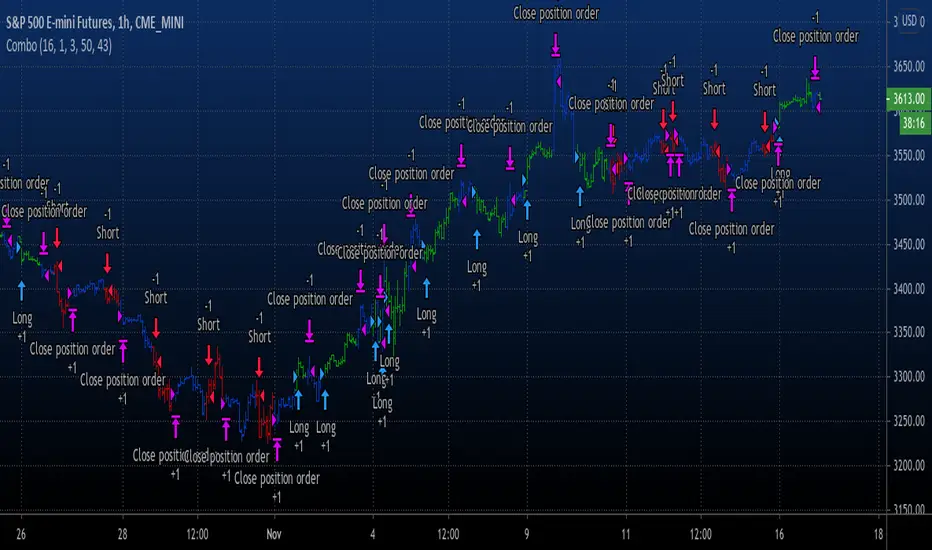Click the magenta Close position arrow at chart peak
This screenshot has height=550, width=932.
555,45
